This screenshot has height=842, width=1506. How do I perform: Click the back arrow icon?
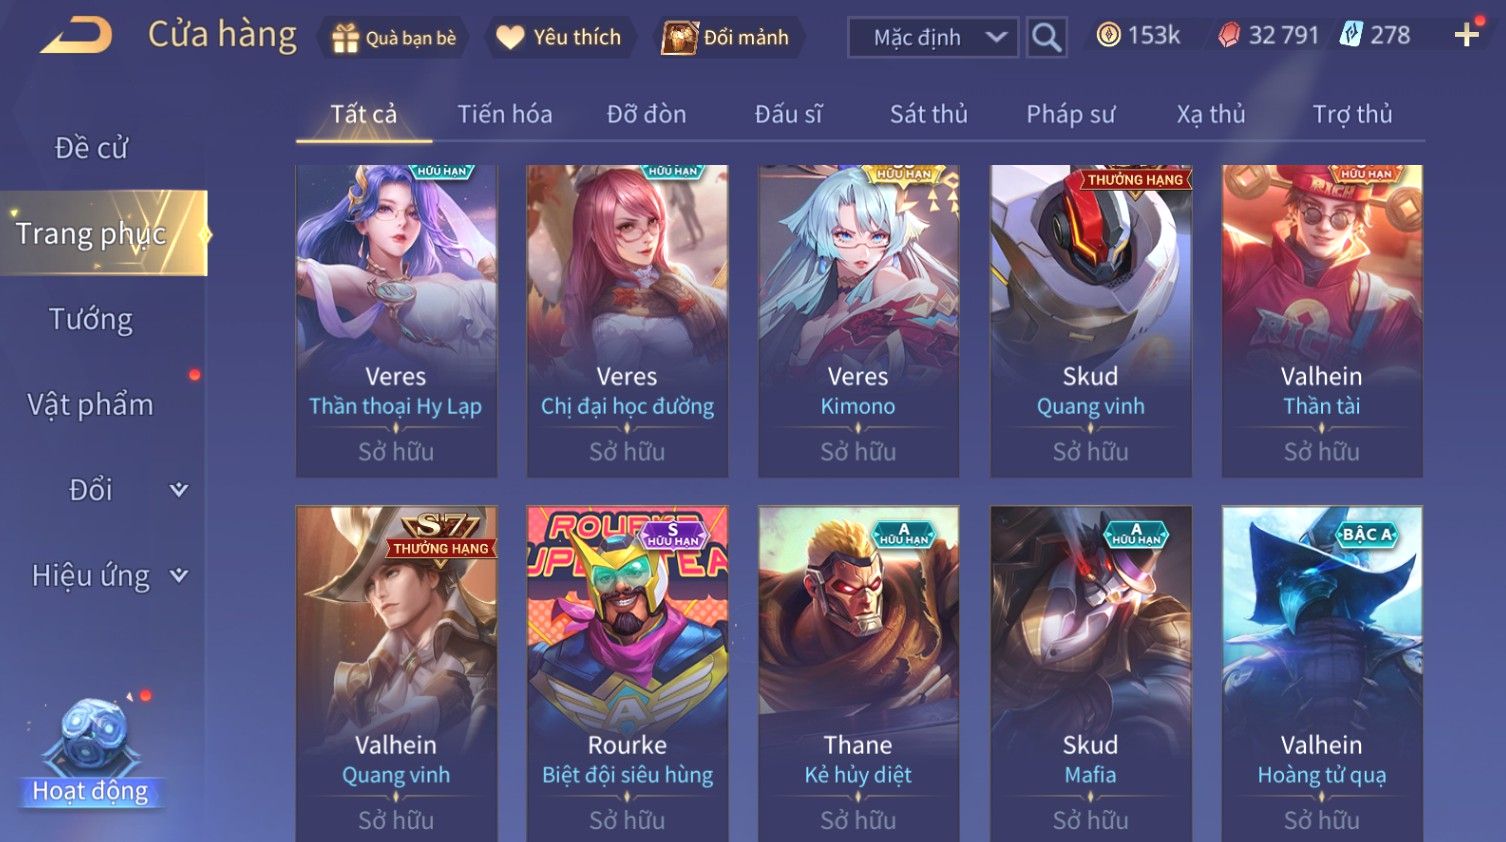[76, 37]
